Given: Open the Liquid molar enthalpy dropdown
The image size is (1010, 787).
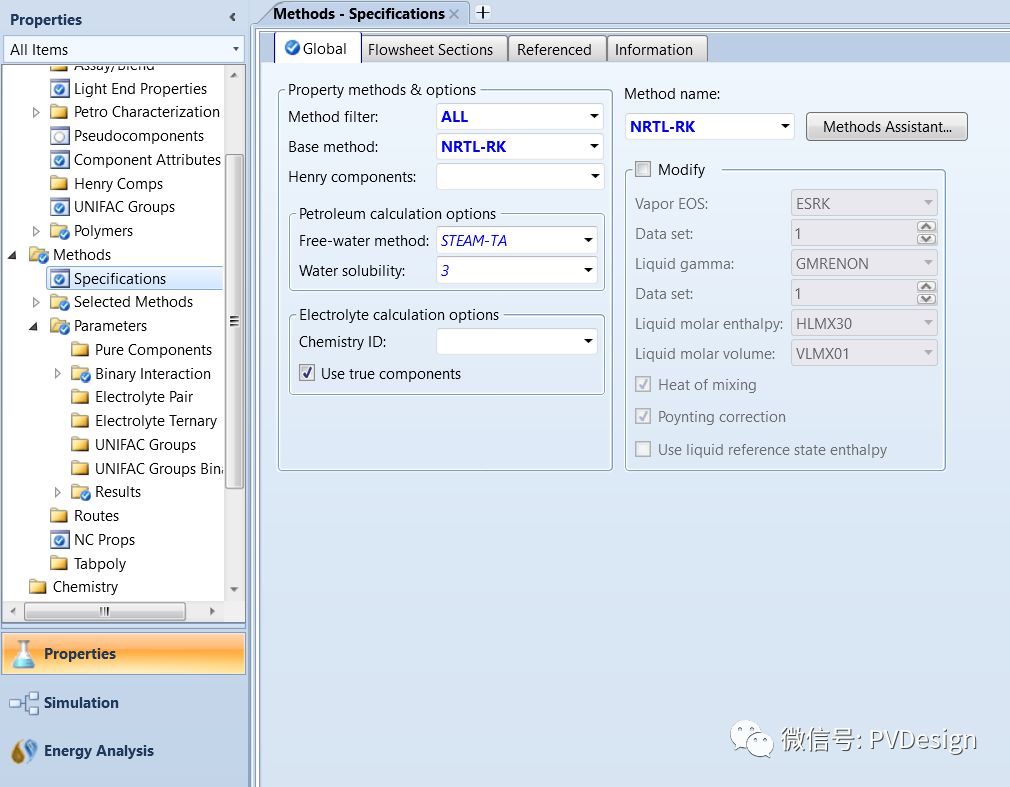Looking at the screenshot, I should (928, 323).
